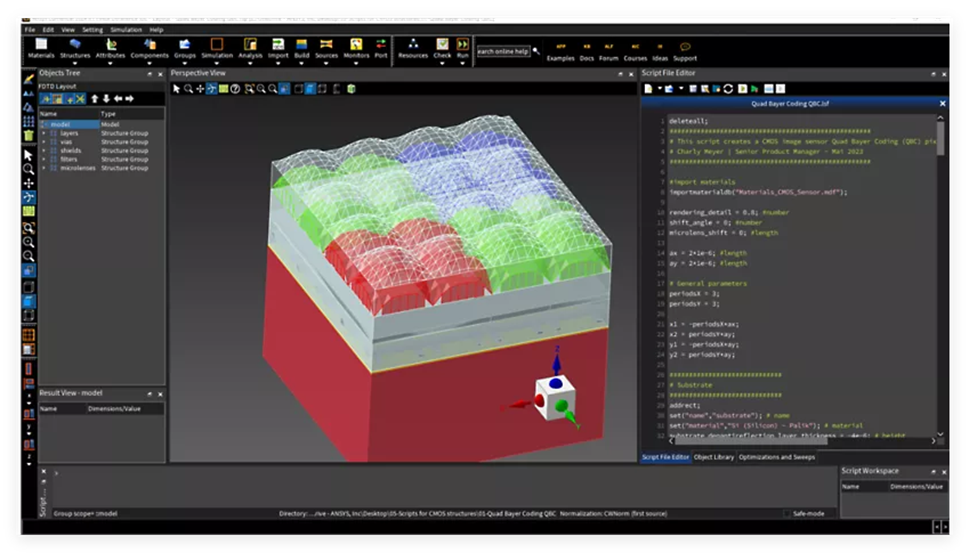Open the Help menu

(x=156, y=30)
